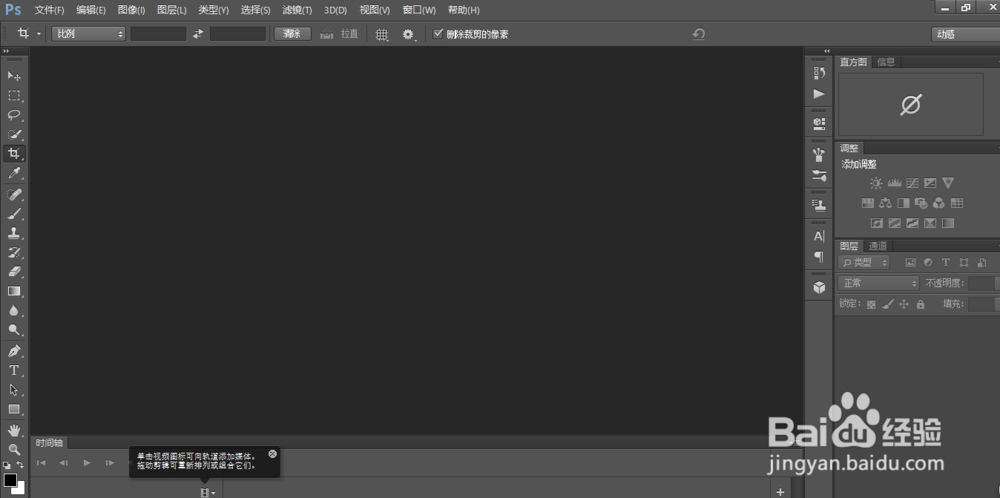This screenshot has height=498, width=1000.
Task: Open the Paragraph panel dock icon
Action: (x=820, y=256)
